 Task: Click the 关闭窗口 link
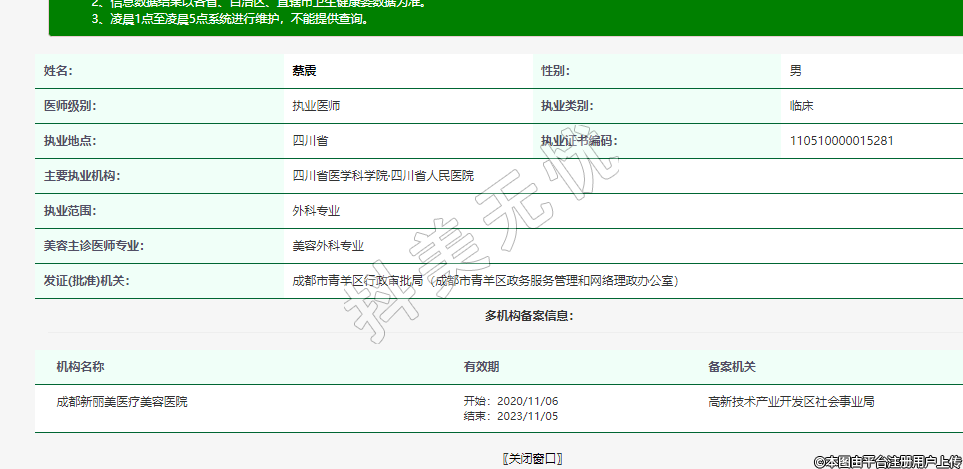tap(532, 458)
